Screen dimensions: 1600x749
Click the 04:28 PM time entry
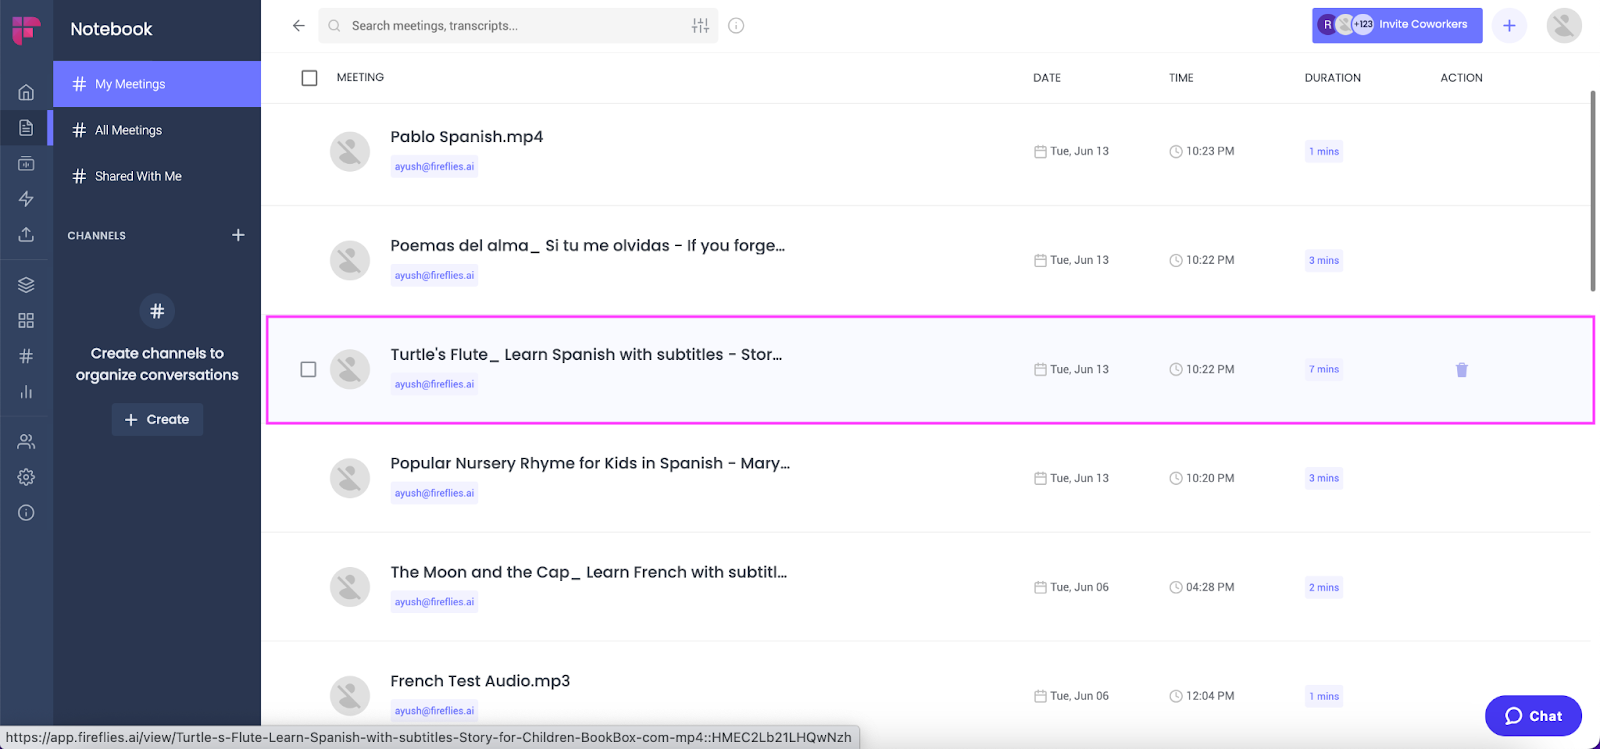point(1202,588)
